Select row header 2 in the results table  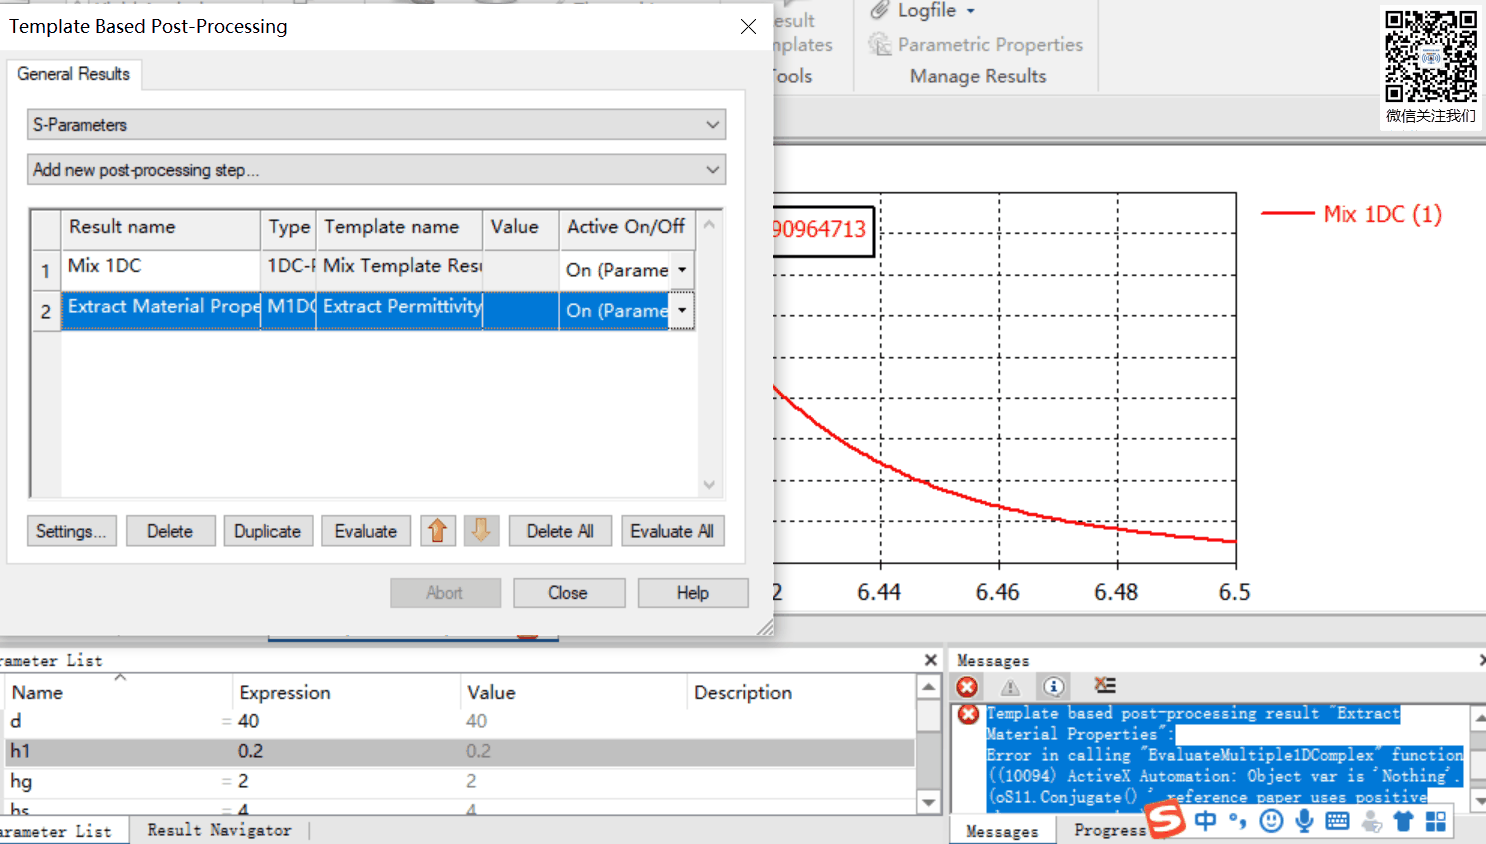(x=46, y=311)
